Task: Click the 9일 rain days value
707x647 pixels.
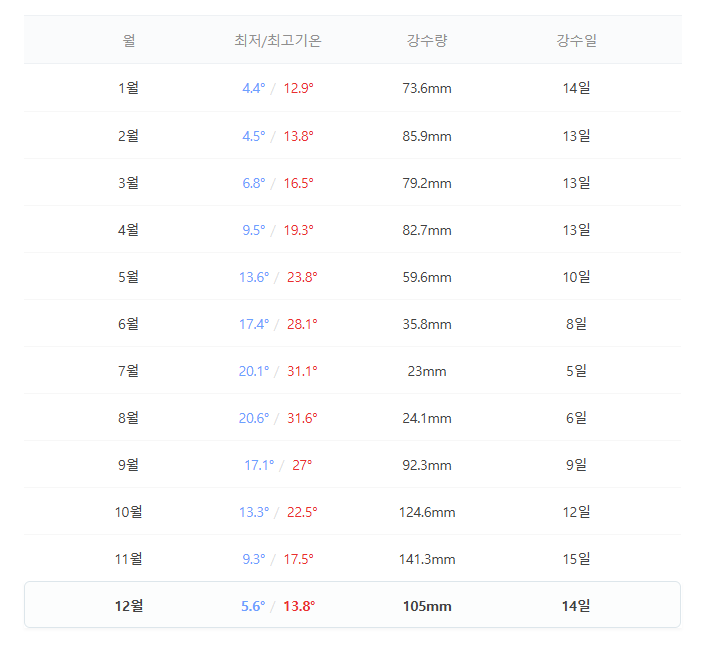Action: [576, 465]
